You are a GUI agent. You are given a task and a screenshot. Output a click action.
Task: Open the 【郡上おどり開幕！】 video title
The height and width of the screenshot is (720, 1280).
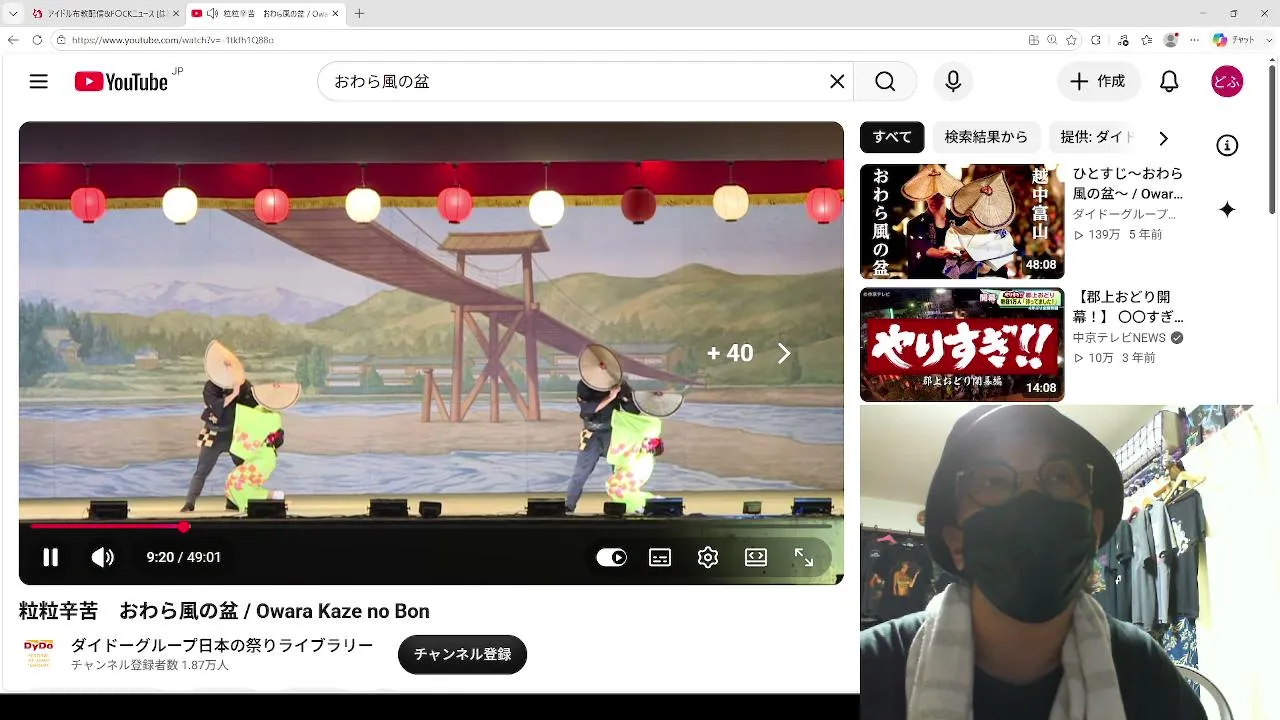click(1128, 307)
